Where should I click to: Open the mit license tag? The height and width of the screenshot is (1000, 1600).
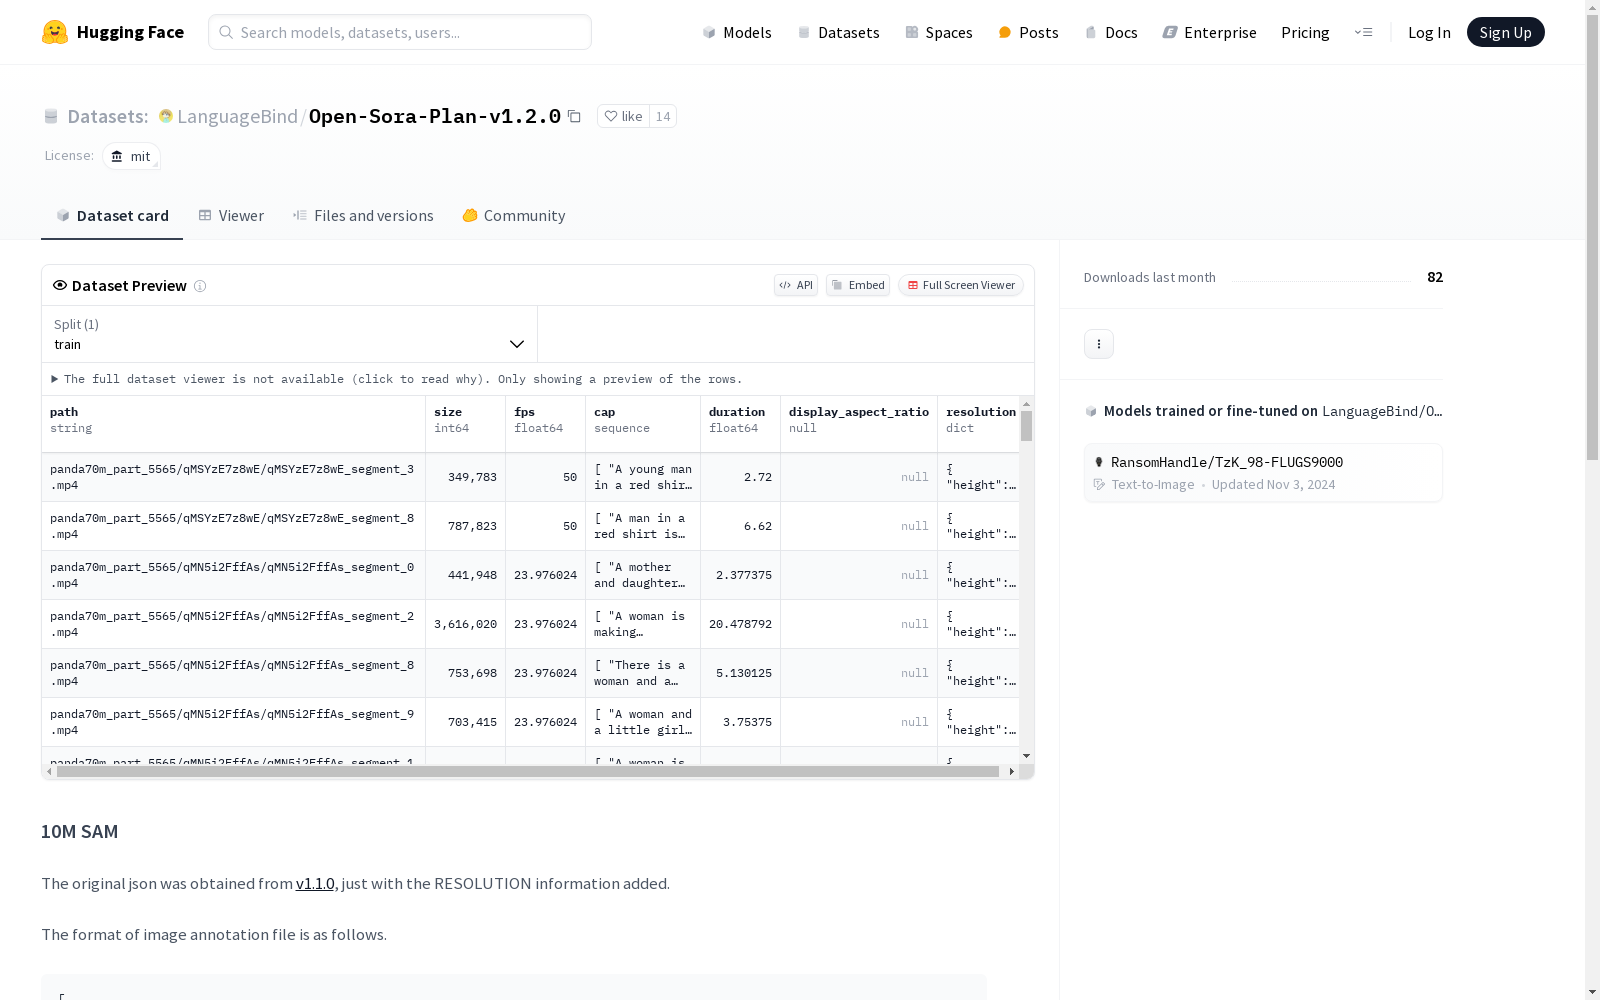click(x=131, y=156)
